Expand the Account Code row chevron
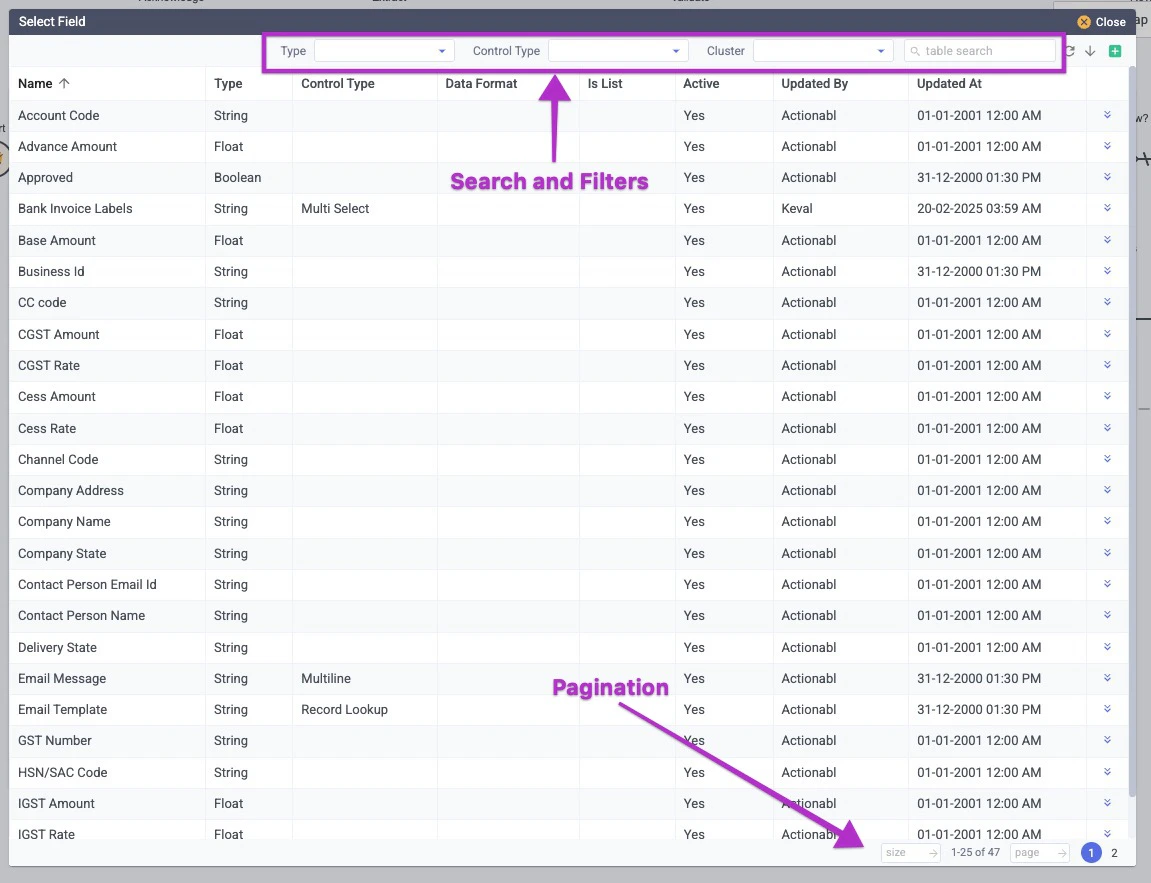Viewport: 1151px width, 883px height. click(1107, 115)
